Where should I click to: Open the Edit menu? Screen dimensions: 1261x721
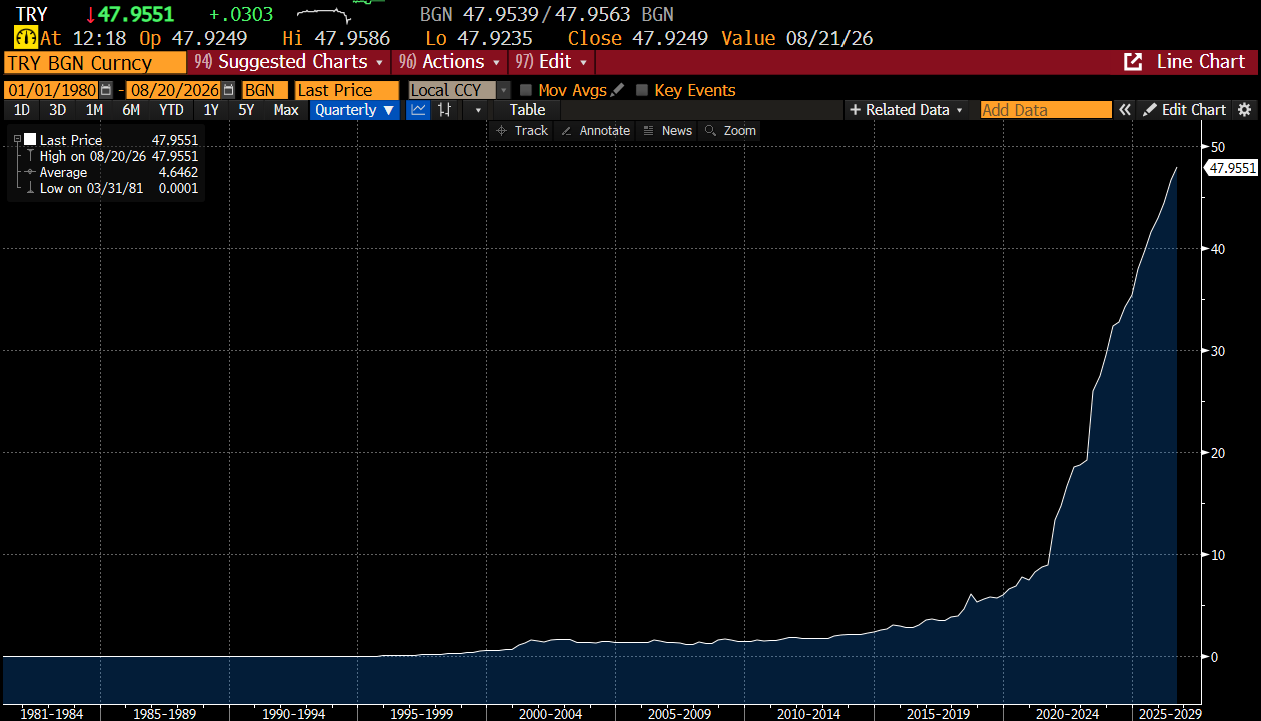(553, 62)
